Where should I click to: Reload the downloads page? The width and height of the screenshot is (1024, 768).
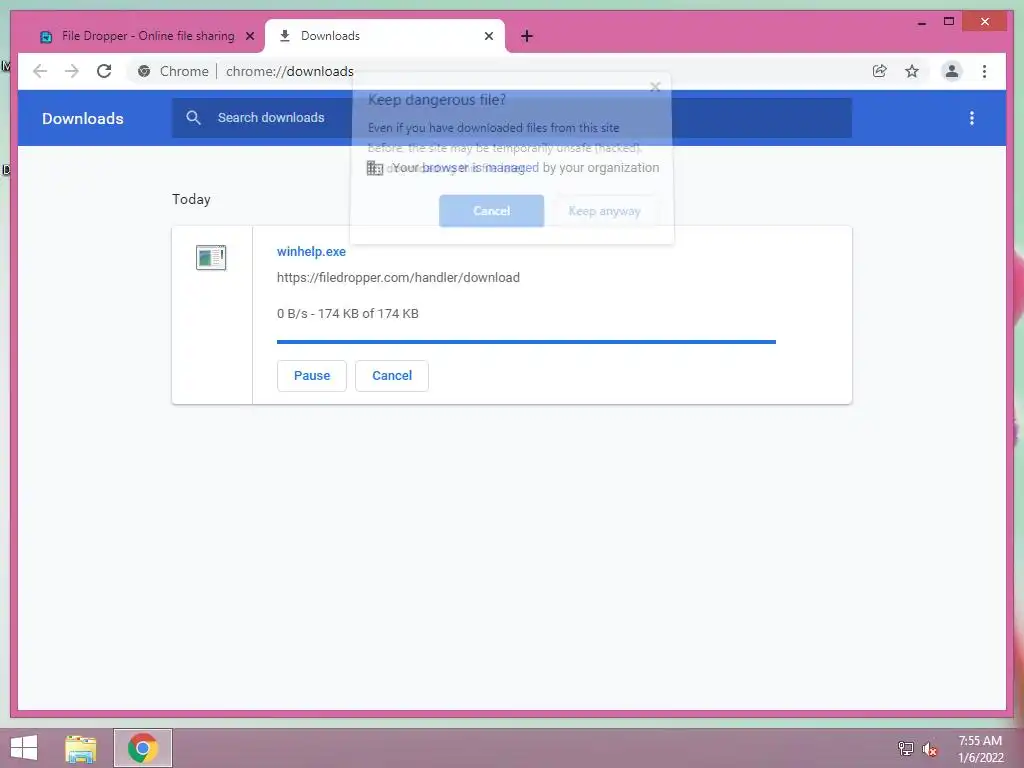(104, 71)
